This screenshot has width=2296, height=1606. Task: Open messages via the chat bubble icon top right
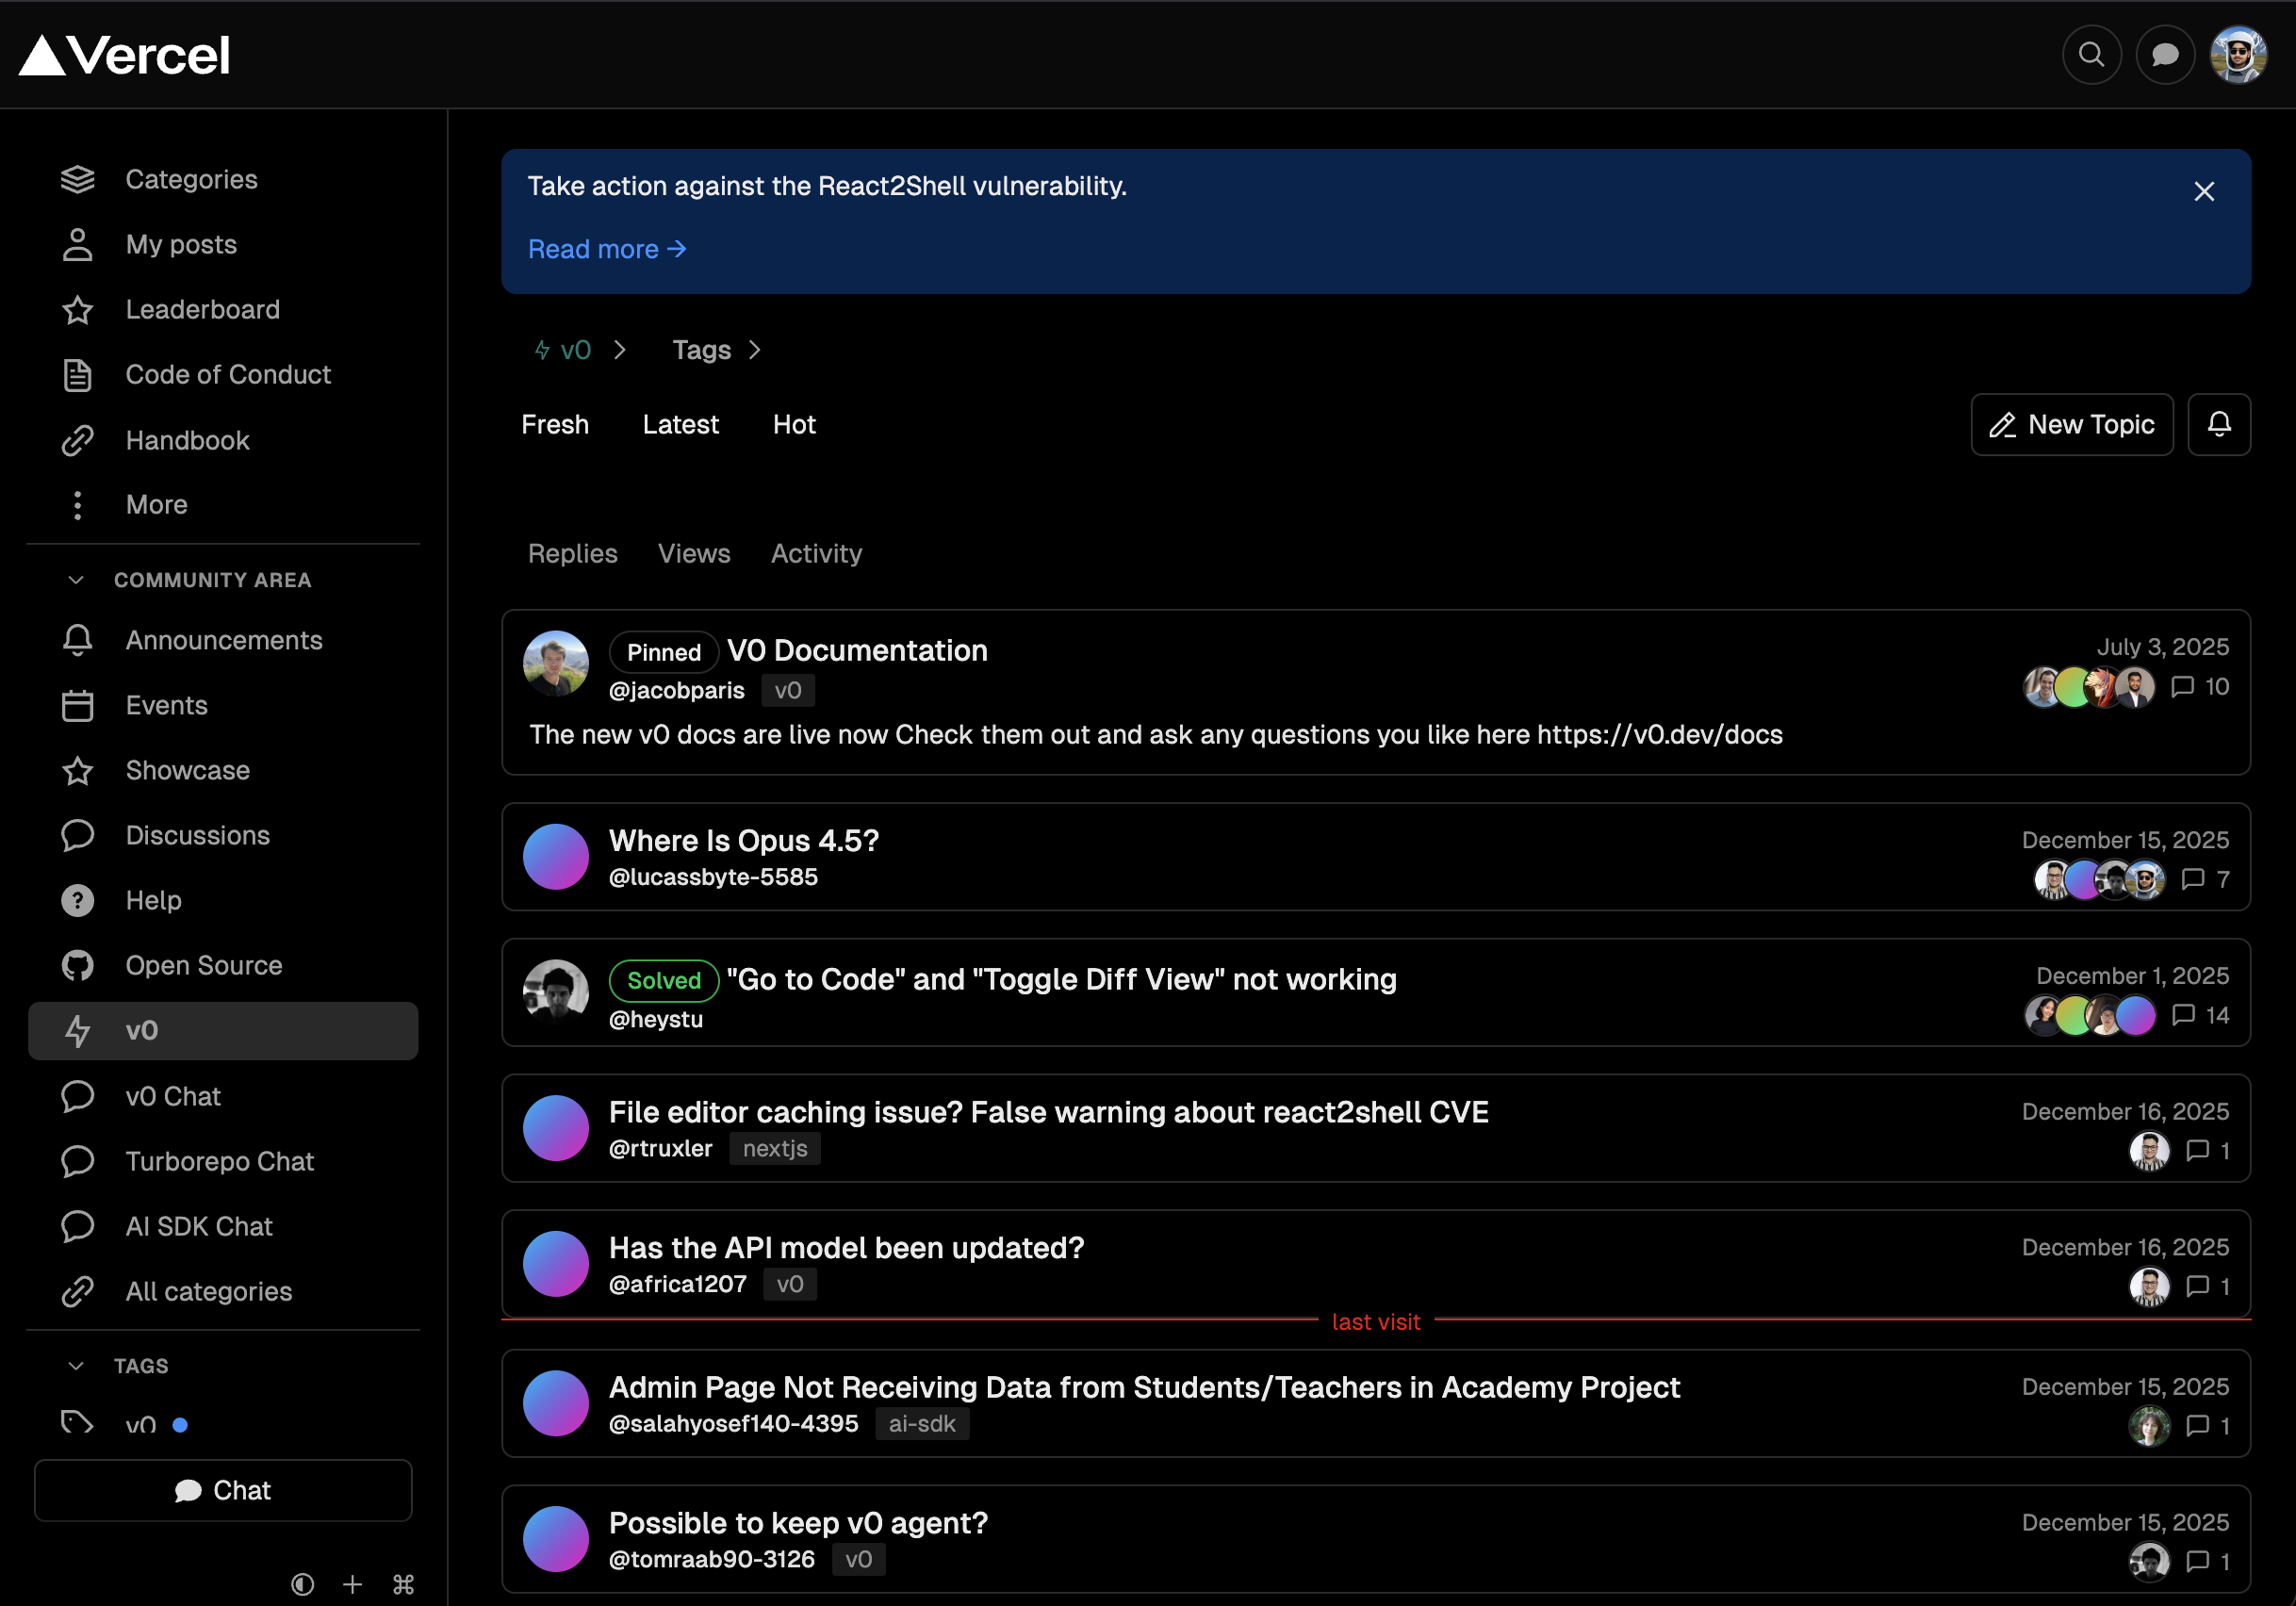(2165, 55)
